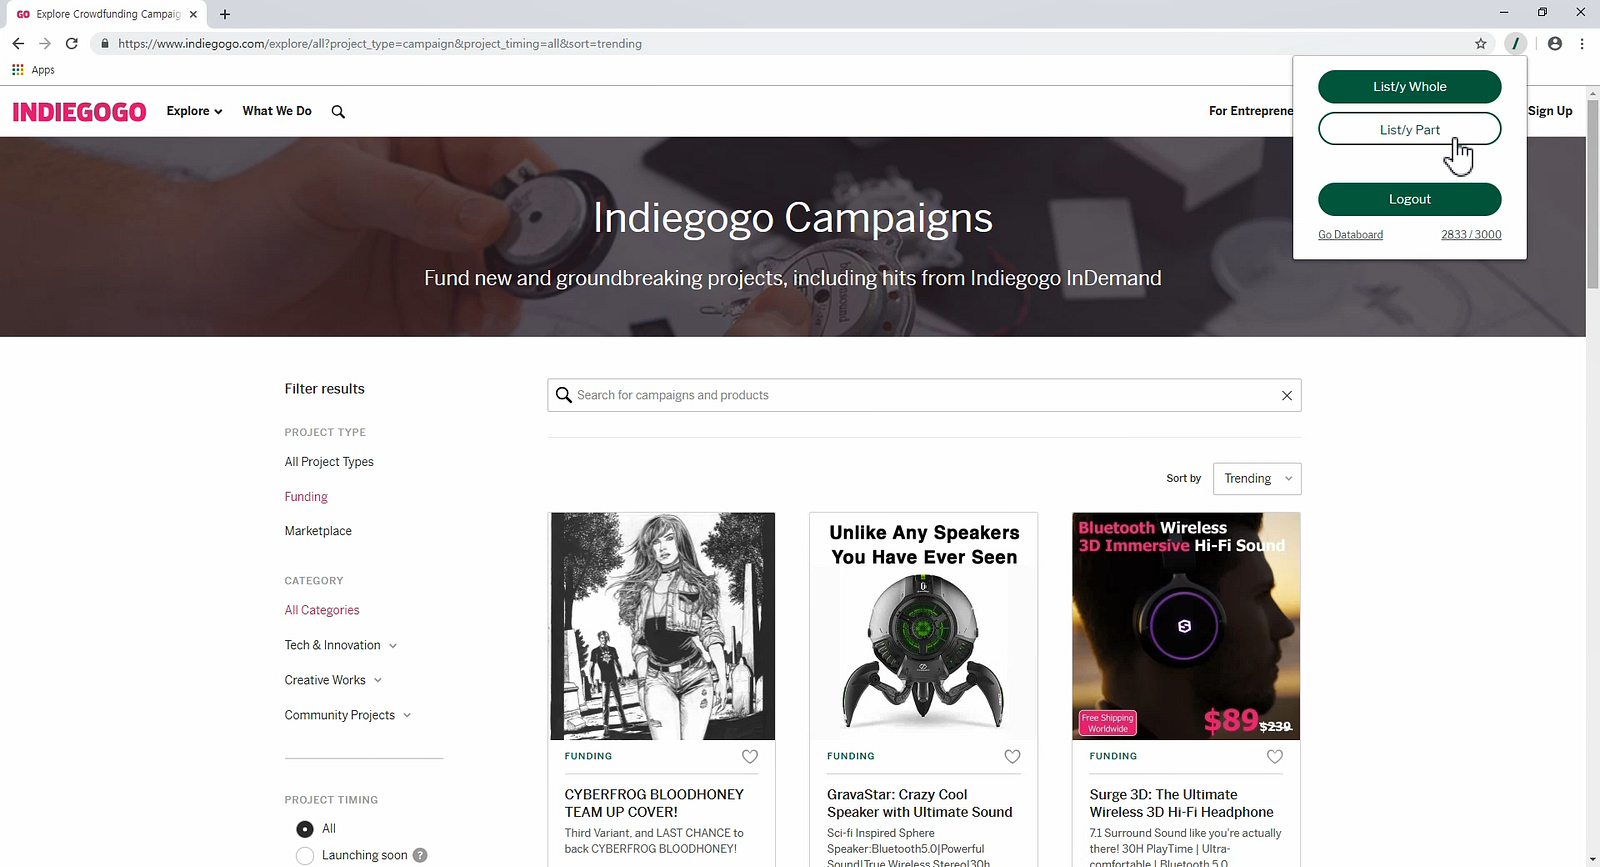
Task: Click the Filter results heading
Action: pyautogui.click(x=325, y=389)
